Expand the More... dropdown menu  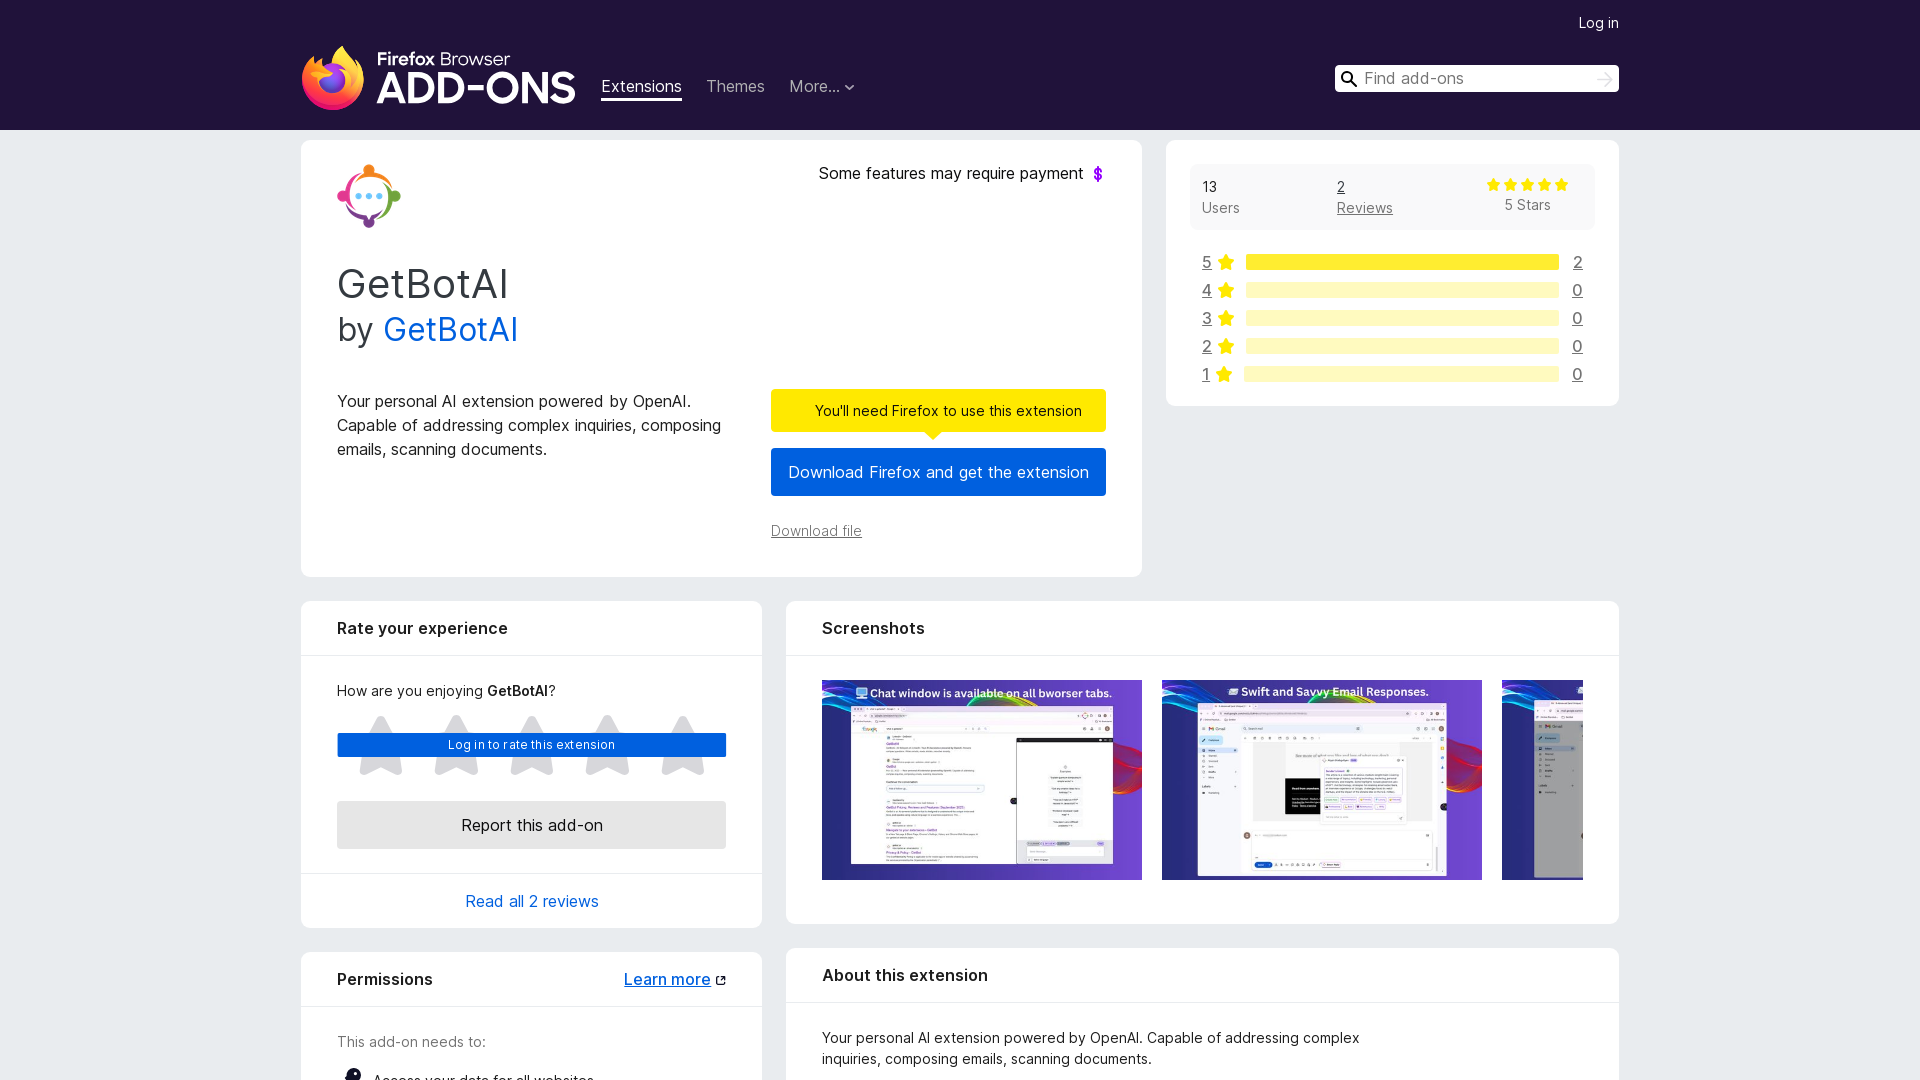tap(822, 87)
